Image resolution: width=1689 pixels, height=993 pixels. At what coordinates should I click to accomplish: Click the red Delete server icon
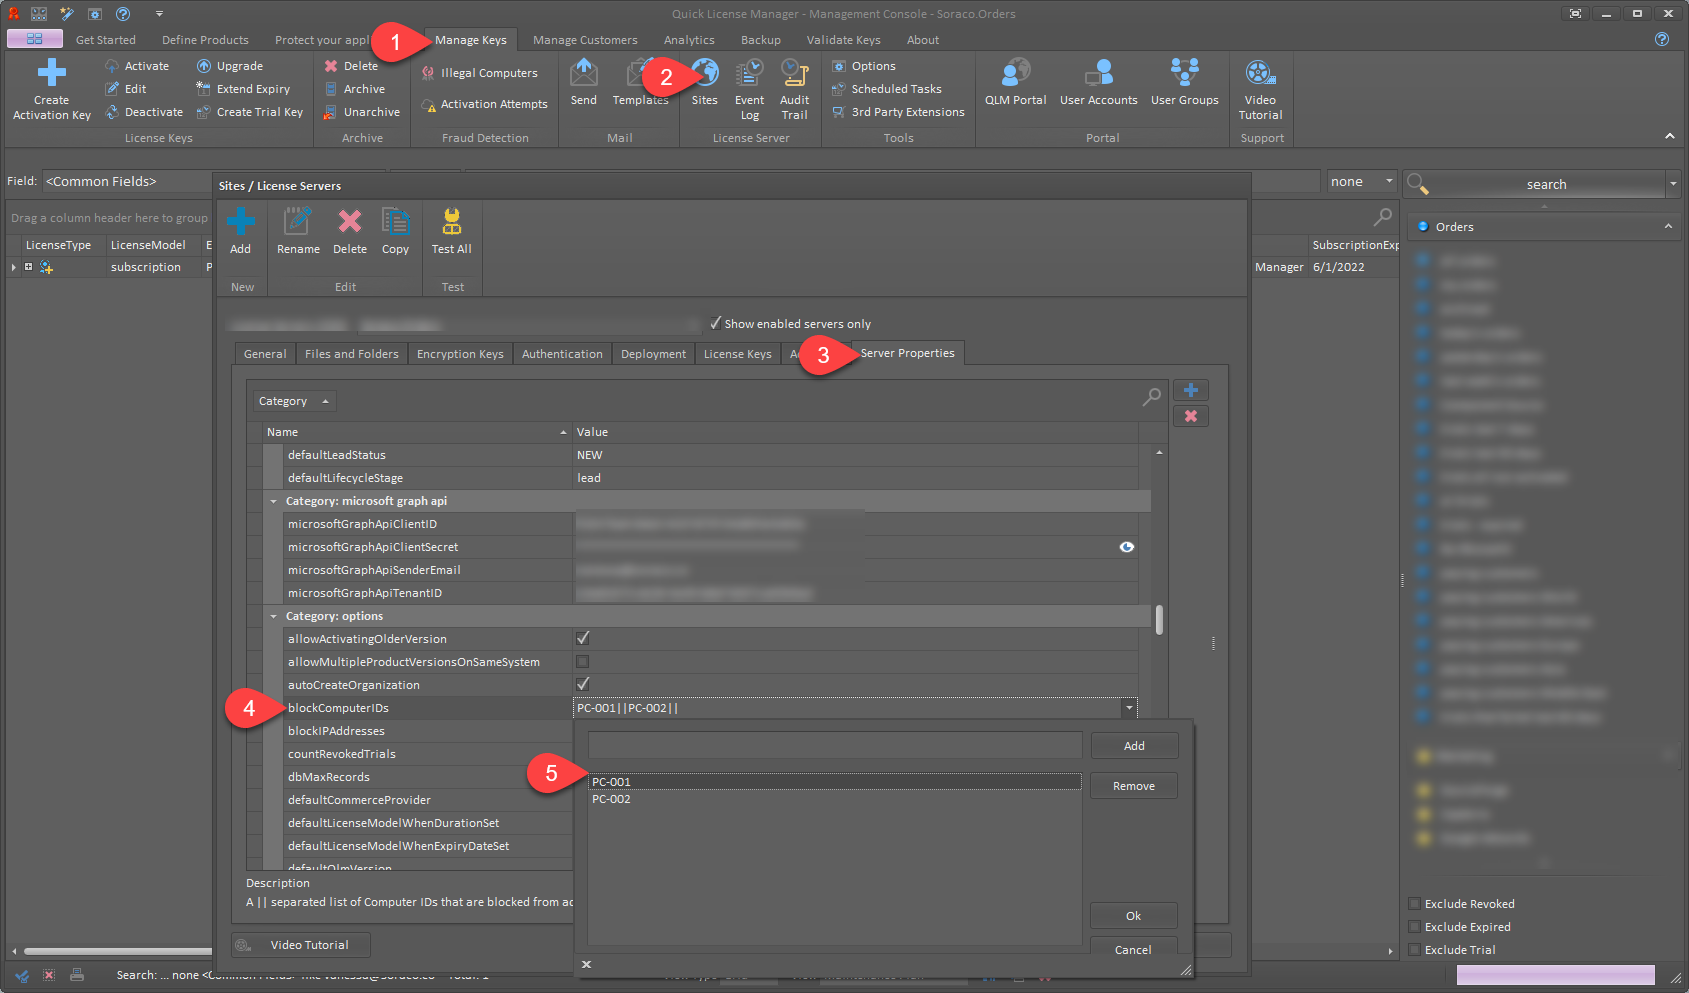click(x=349, y=223)
